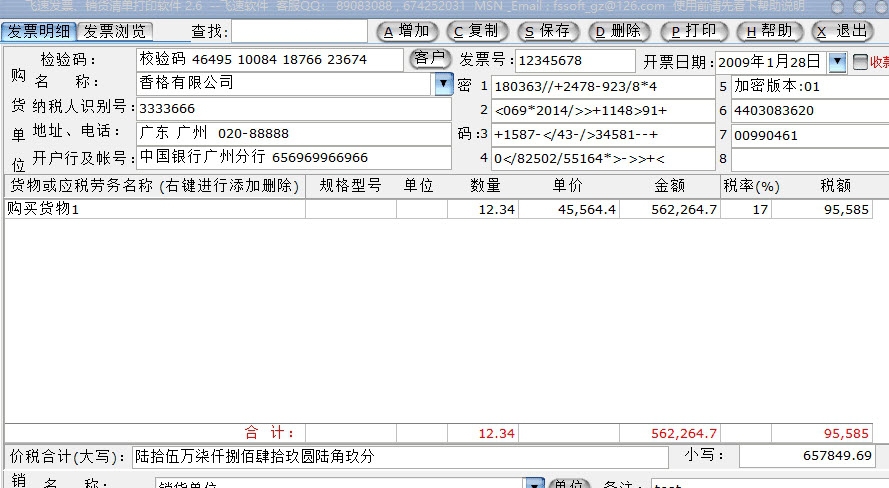Image resolution: width=889 pixels, height=488 pixels.
Task: Click amount cell 562,264.7 in item row
Action: click(670, 209)
